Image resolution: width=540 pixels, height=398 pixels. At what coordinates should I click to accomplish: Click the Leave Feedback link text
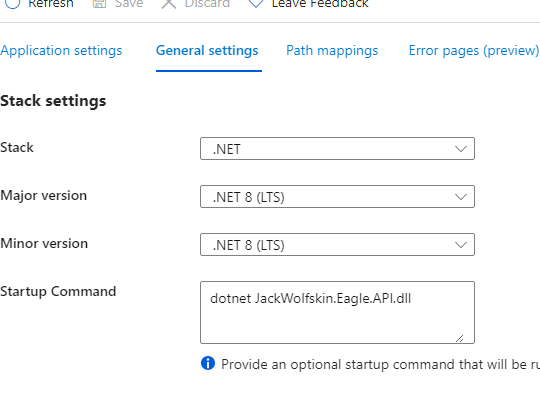pos(320,4)
